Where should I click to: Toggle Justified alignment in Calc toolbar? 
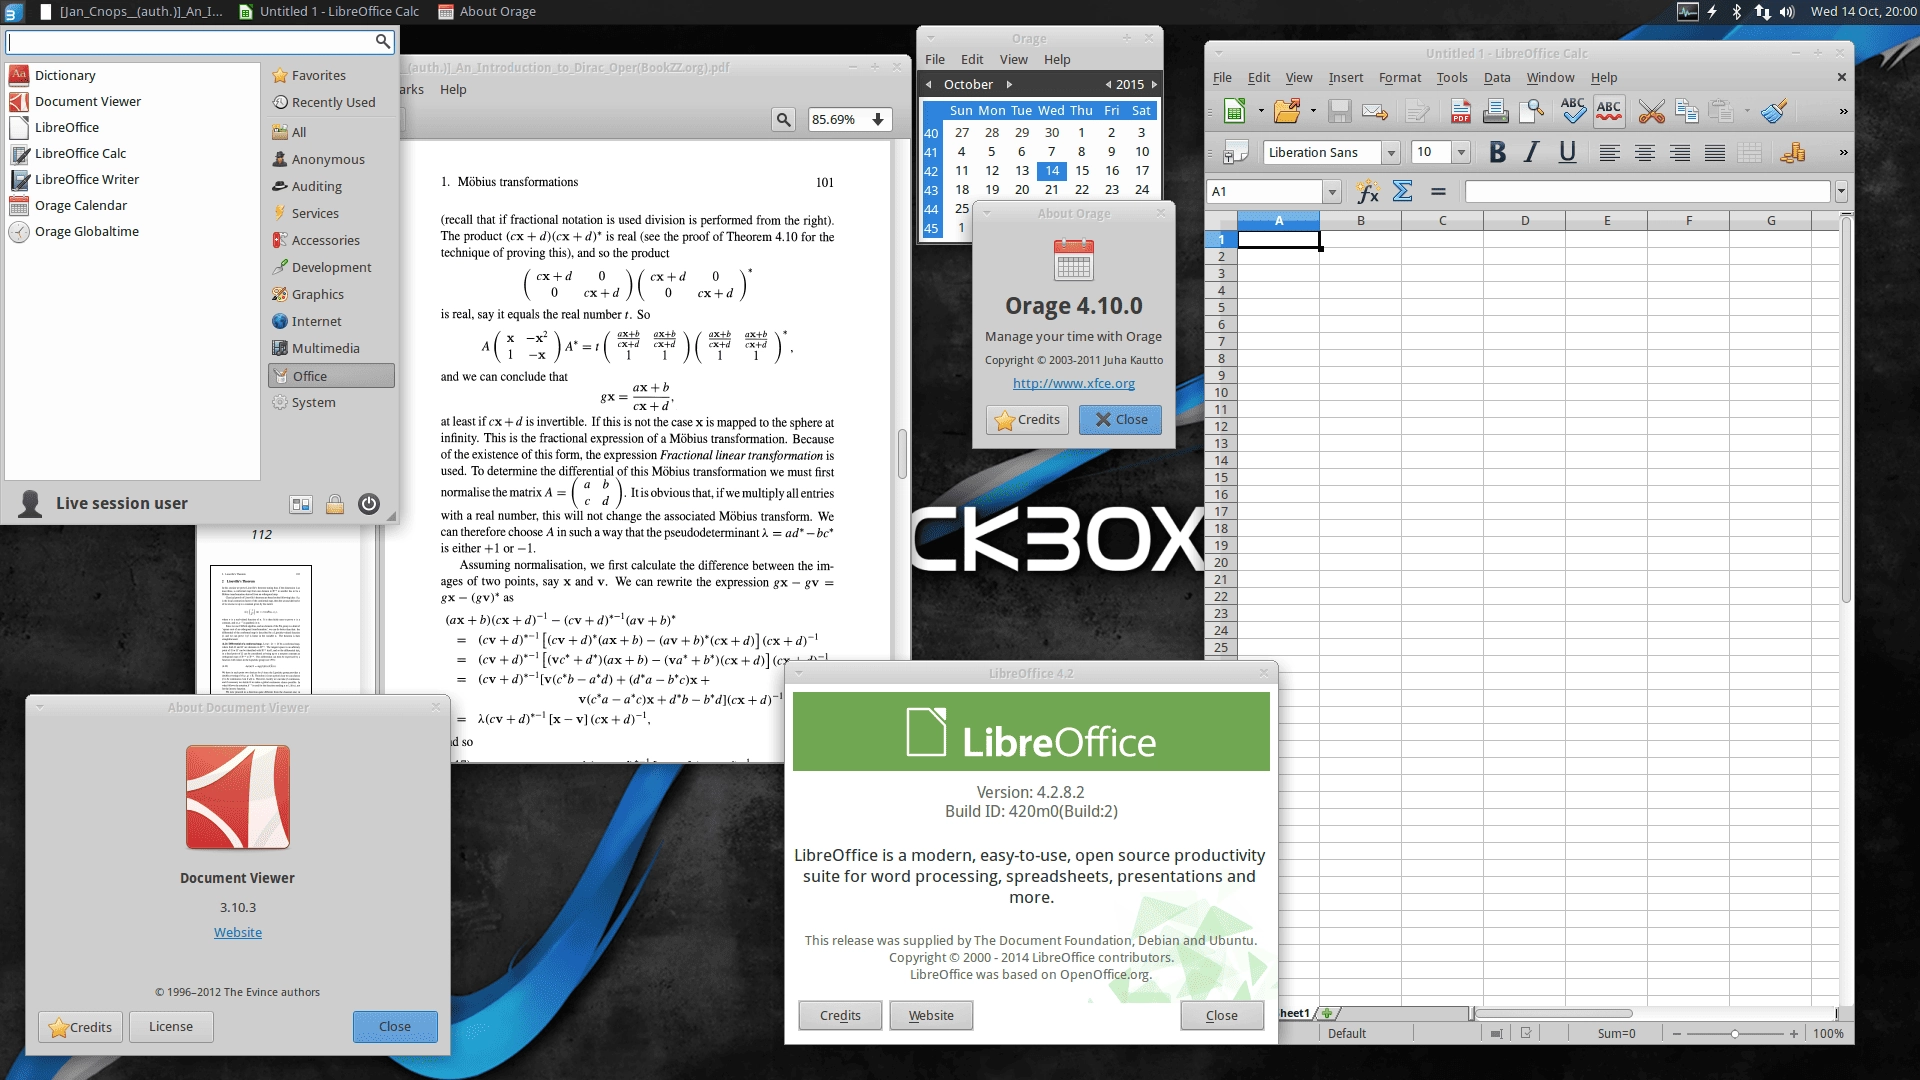point(1715,153)
